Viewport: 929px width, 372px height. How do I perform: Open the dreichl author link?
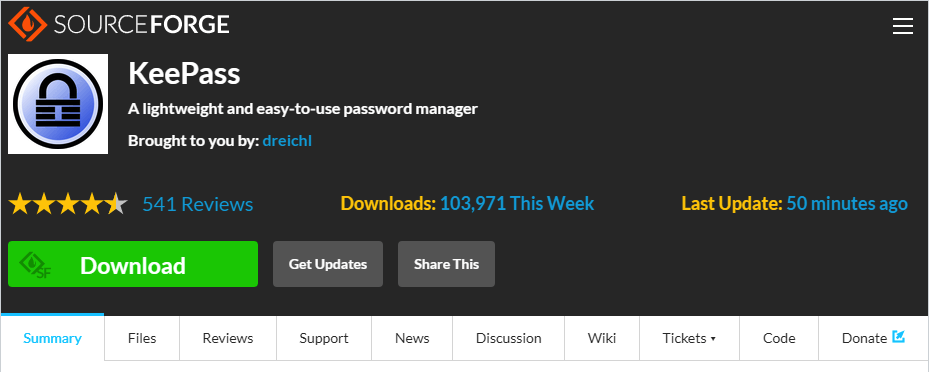point(287,141)
